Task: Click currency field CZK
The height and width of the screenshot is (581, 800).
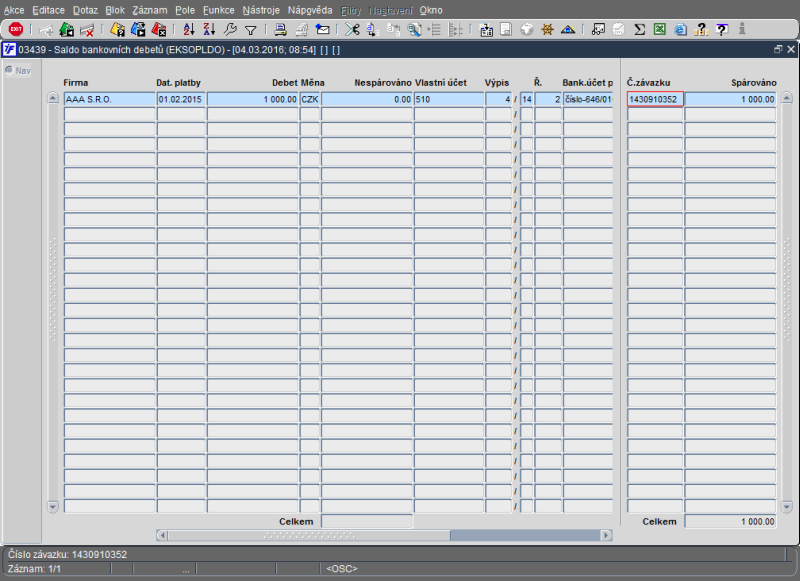Action: 310,99
